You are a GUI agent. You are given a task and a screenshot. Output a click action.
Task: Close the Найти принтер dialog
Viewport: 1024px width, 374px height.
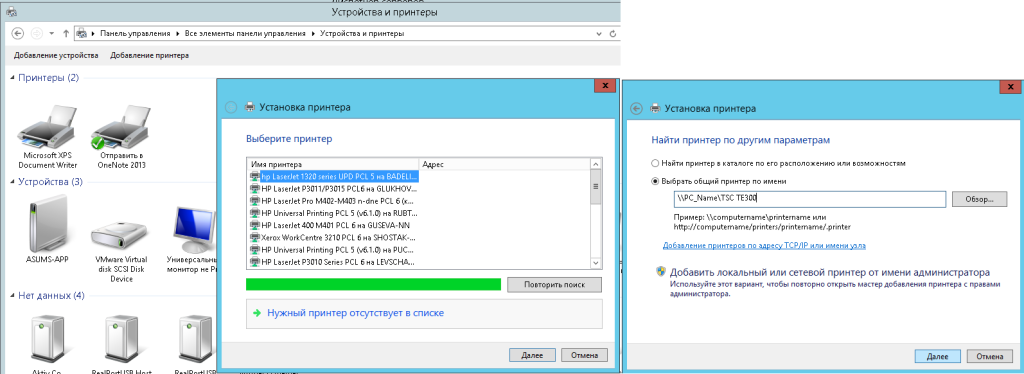coord(1011,87)
